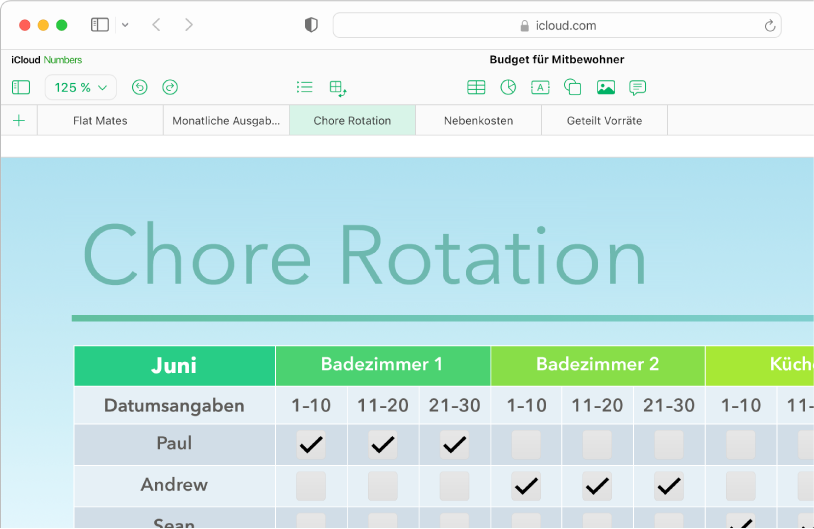Open the Monatliche Ausgab... sheet tab

[x=226, y=120]
